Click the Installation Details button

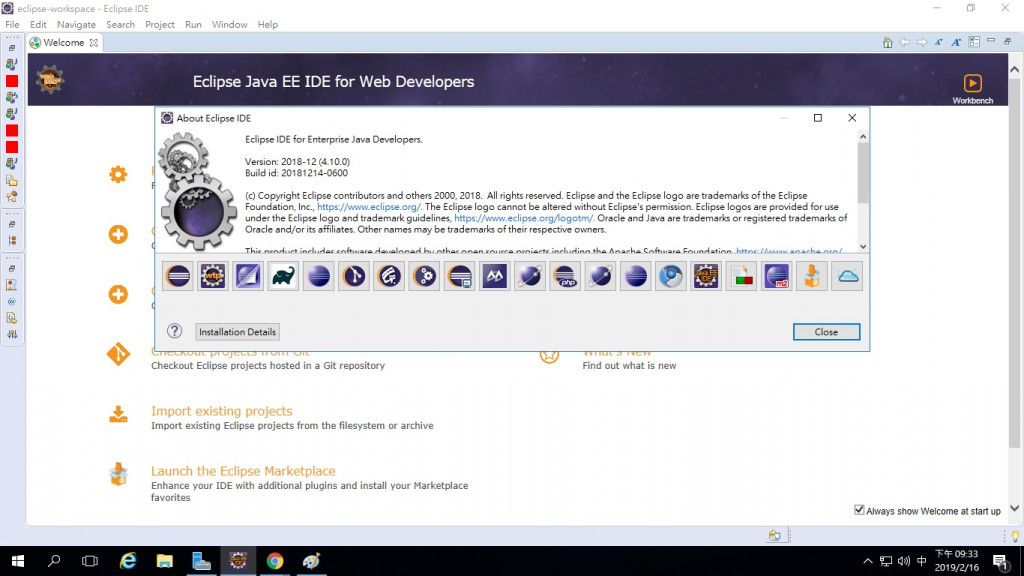pyautogui.click(x=237, y=332)
